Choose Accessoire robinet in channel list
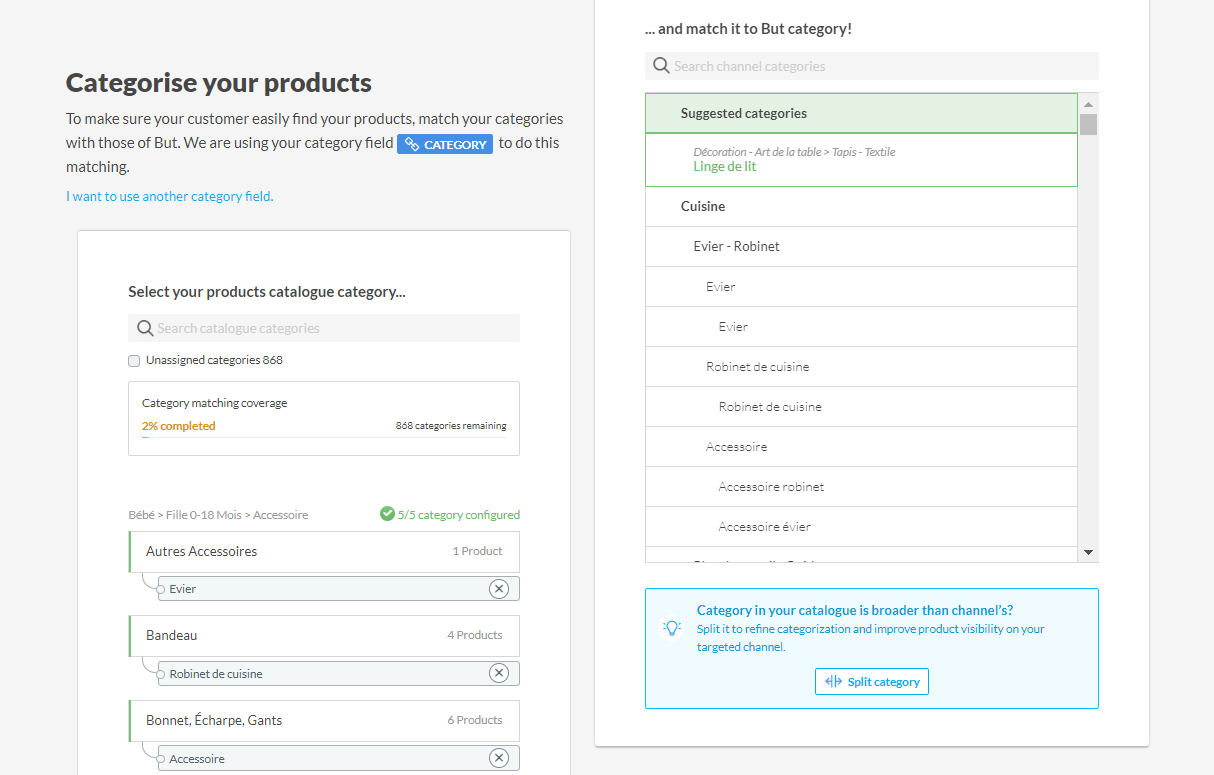The height and width of the screenshot is (775, 1214). (771, 487)
